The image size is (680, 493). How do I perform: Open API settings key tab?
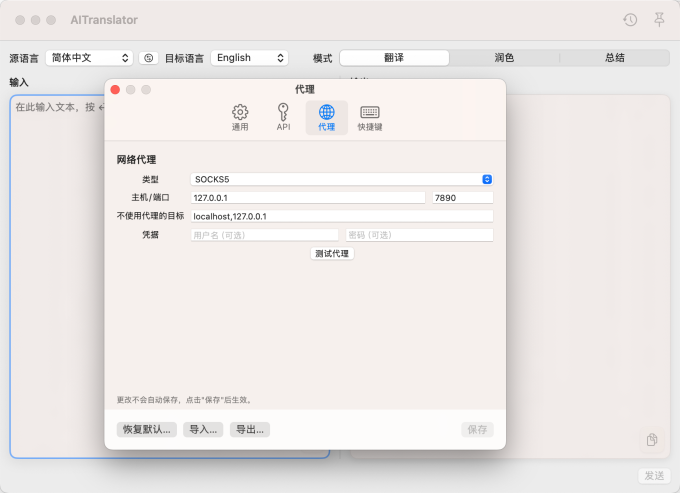283,118
